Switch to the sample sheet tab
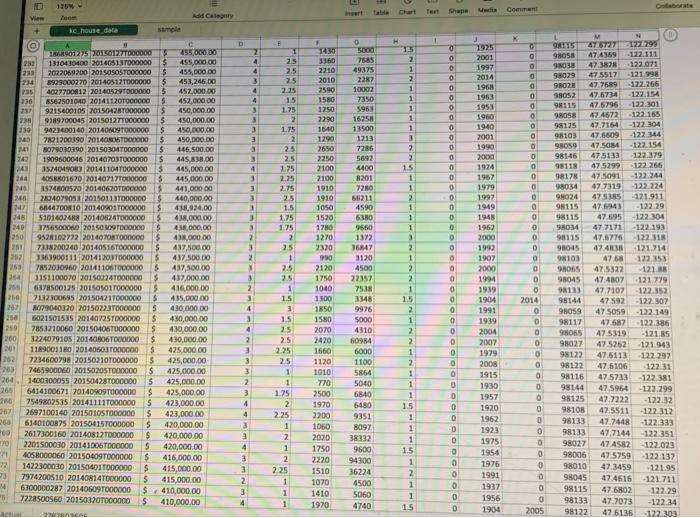The width and height of the screenshot is (700, 518). (169, 29)
